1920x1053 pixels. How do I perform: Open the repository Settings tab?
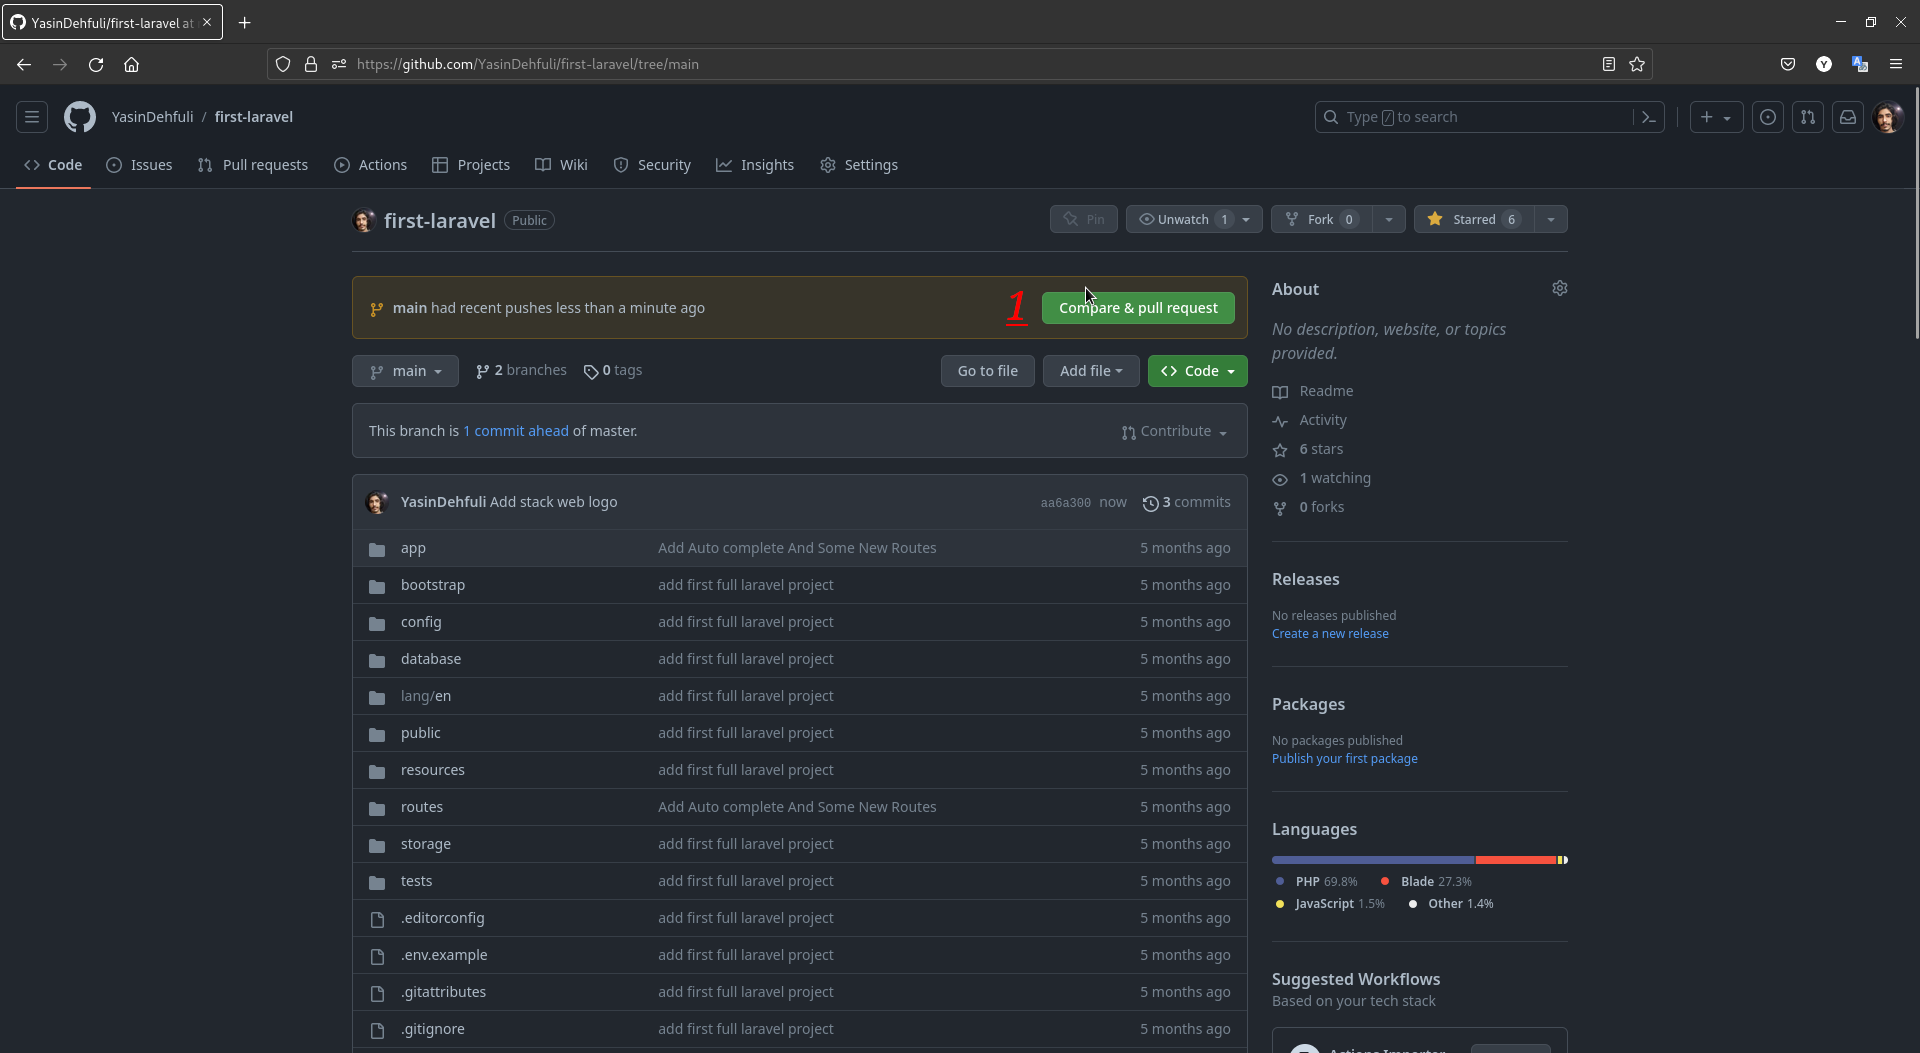pyautogui.click(x=859, y=165)
